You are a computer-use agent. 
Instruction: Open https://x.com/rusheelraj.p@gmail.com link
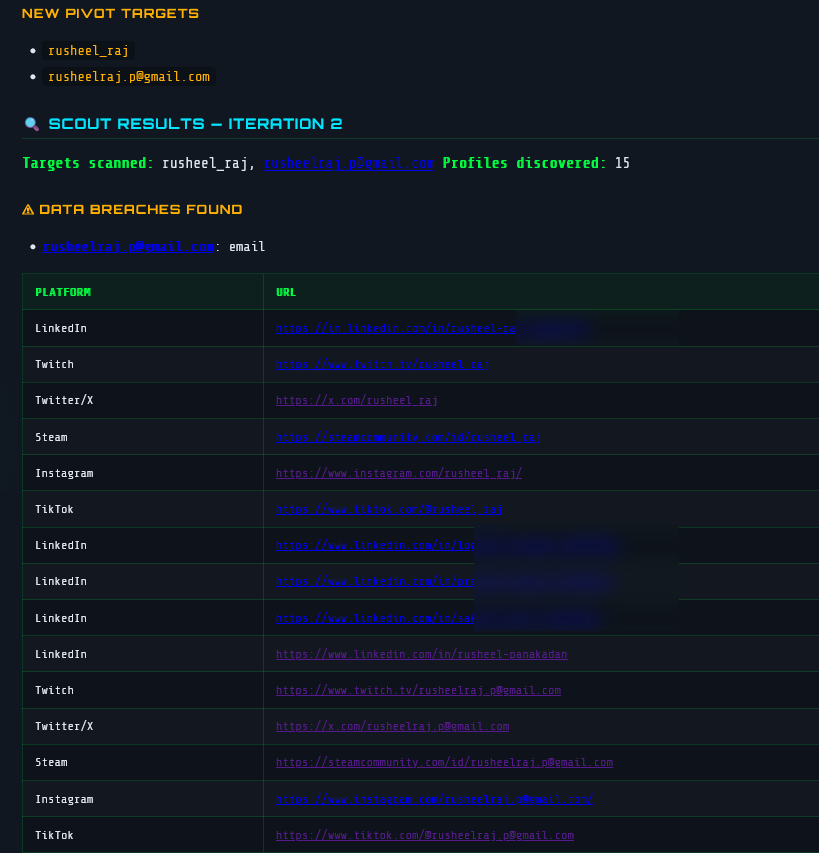click(x=391, y=726)
